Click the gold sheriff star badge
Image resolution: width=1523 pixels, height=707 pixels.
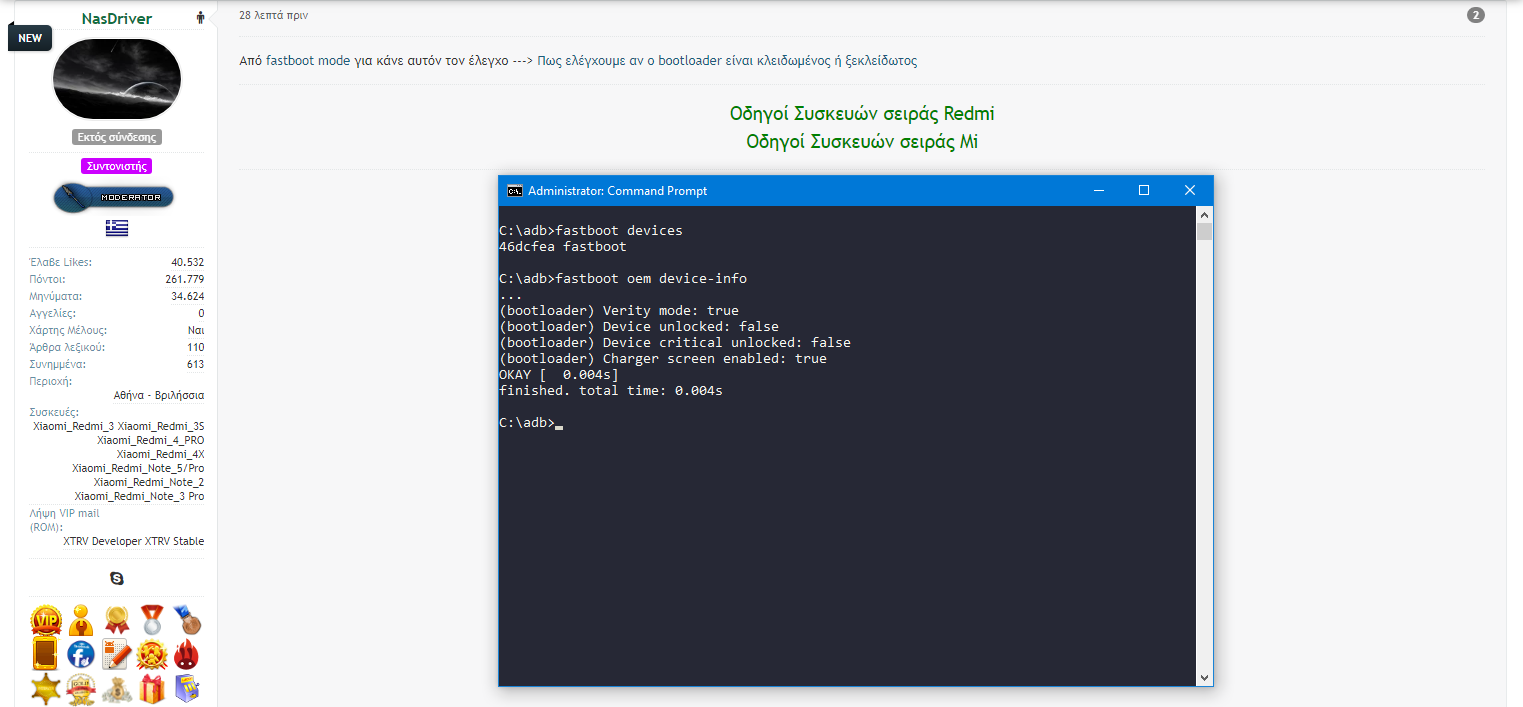tap(46, 689)
